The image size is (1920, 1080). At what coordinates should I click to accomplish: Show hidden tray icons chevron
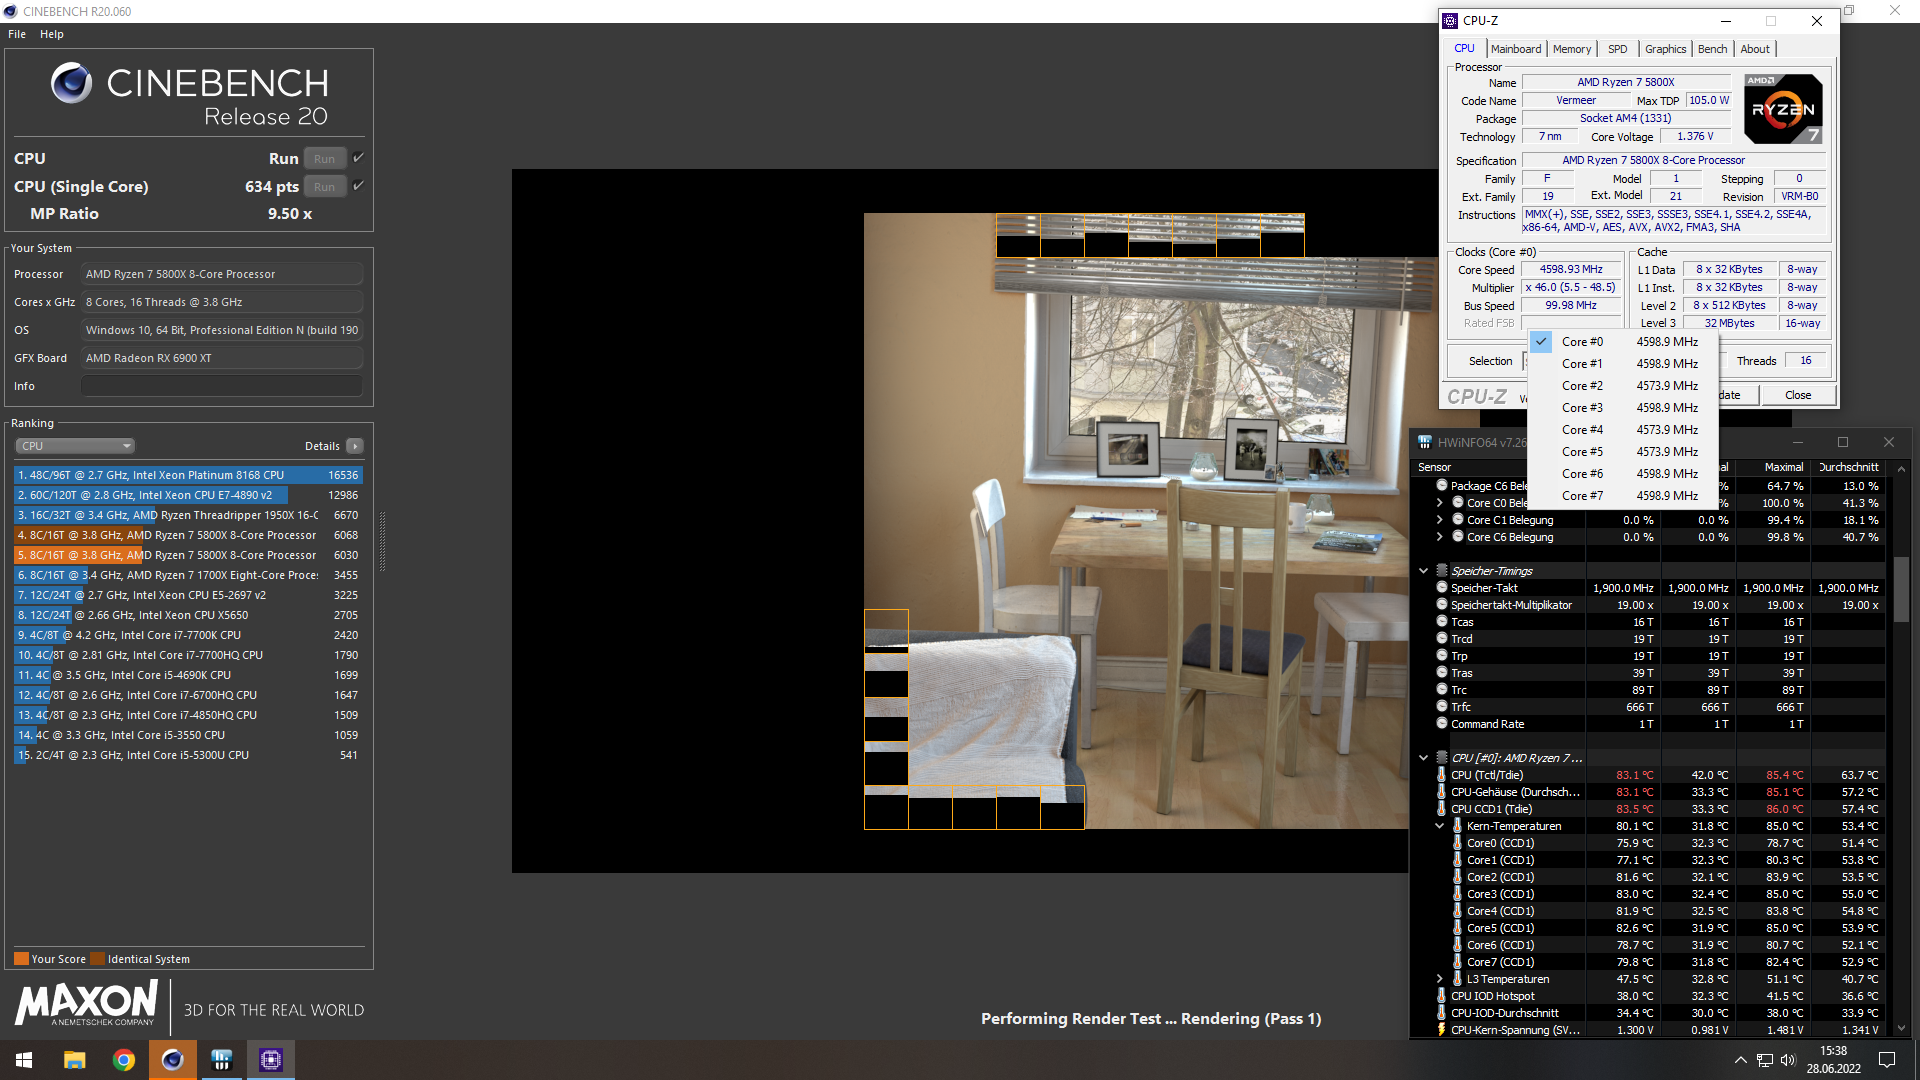pyautogui.click(x=1741, y=1060)
